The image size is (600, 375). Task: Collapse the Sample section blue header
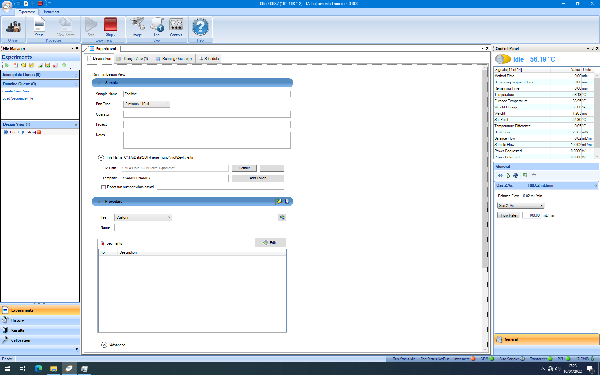click(192, 83)
